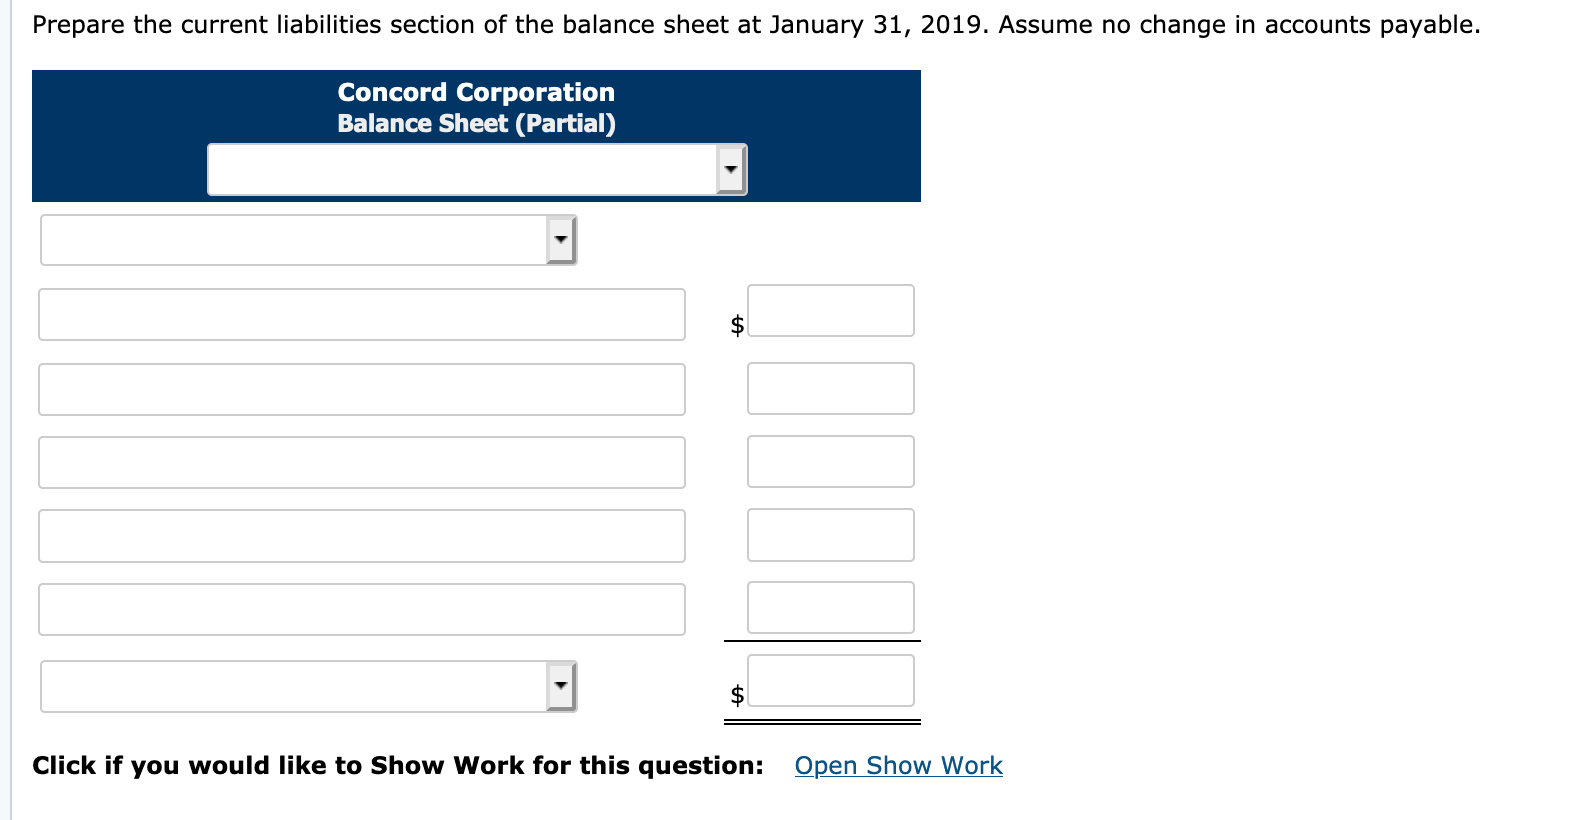Click the dollar sign beside the total field
The height and width of the screenshot is (820, 1596).
[736, 692]
